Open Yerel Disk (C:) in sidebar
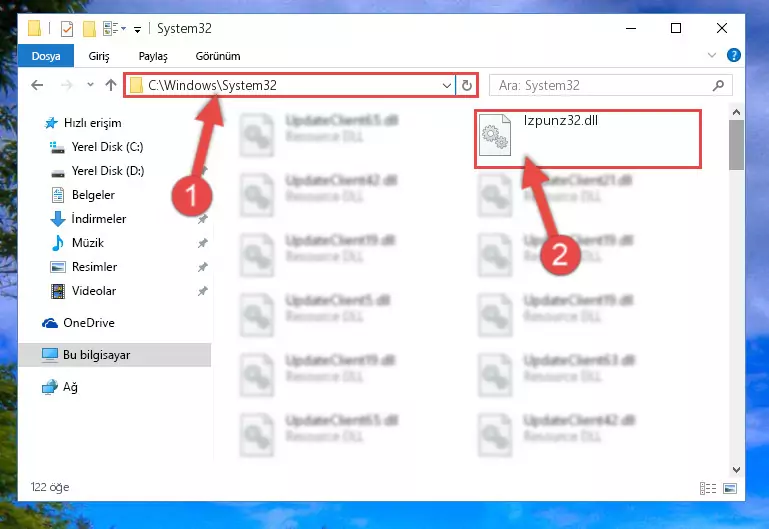The height and width of the screenshot is (529, 769). pyautogui.click(x=107, y=147)
